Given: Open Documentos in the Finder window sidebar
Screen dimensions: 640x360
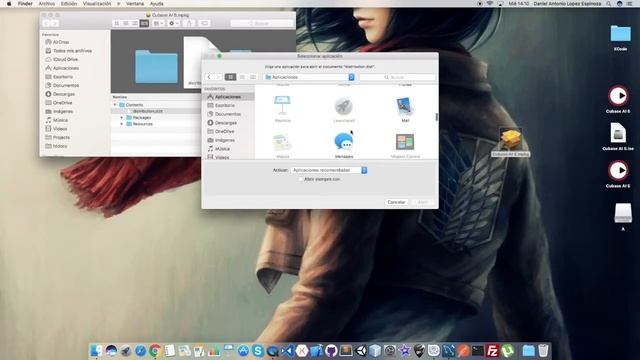Looking at the screenshot, I should (x=65, y=85).
